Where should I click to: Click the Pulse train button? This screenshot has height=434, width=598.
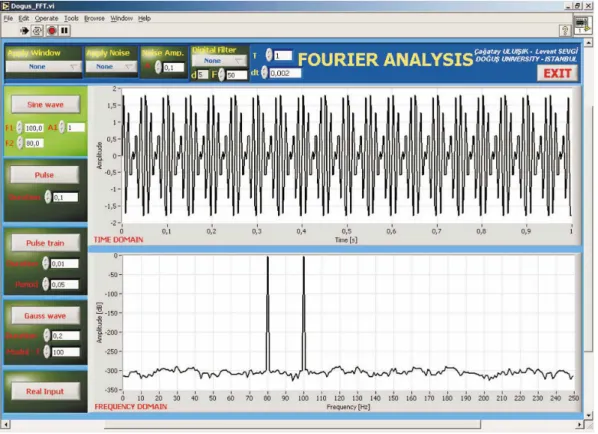click(x=45, y=243)
